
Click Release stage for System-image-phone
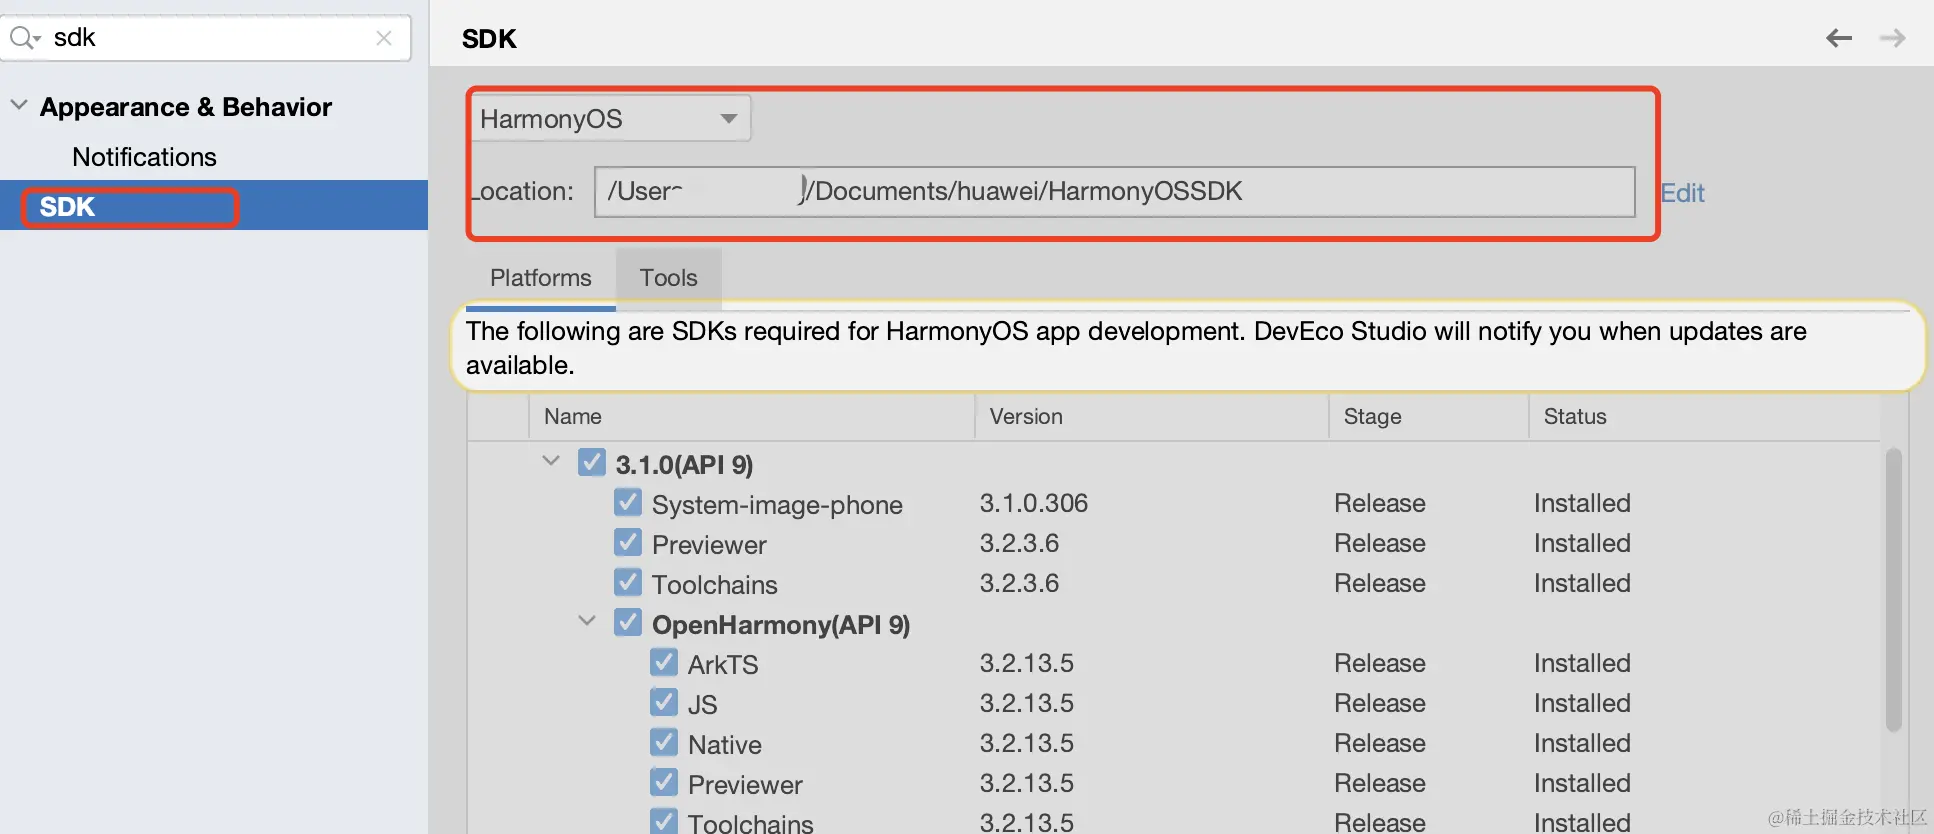(1380, 503)
